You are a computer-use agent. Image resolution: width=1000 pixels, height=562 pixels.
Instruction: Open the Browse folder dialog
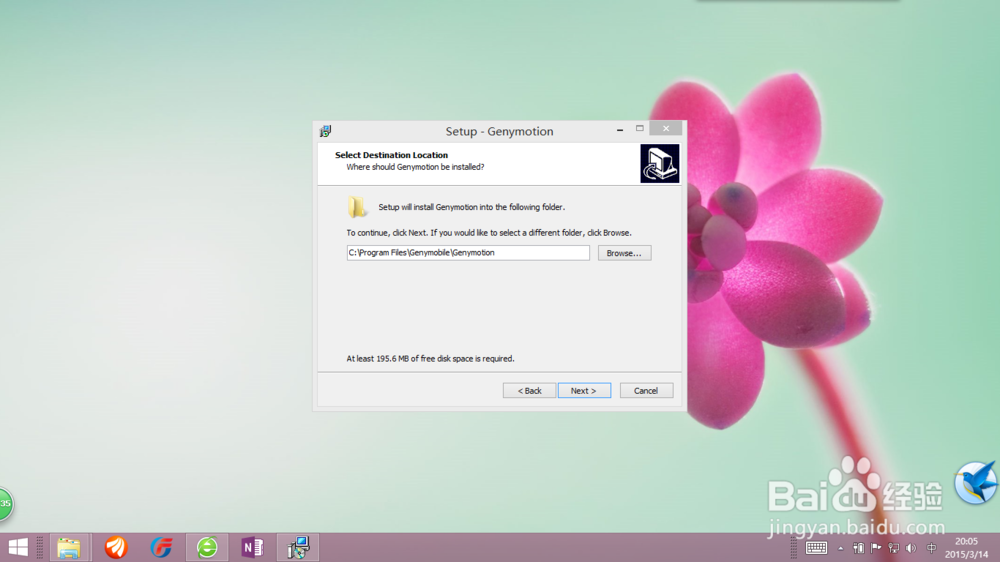click(624, 253)
